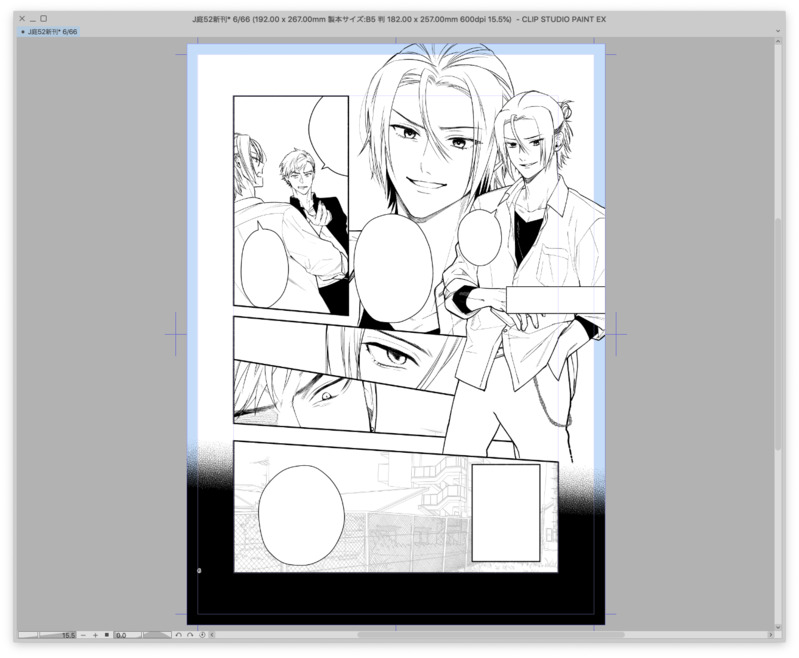
Task: Rotate the canvas right icon
Action: point(190,635)
